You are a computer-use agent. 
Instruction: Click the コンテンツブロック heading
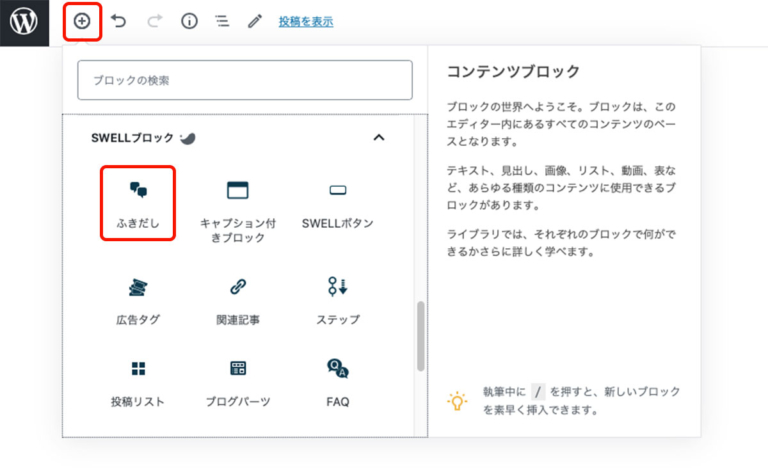[x=513, y=71]
